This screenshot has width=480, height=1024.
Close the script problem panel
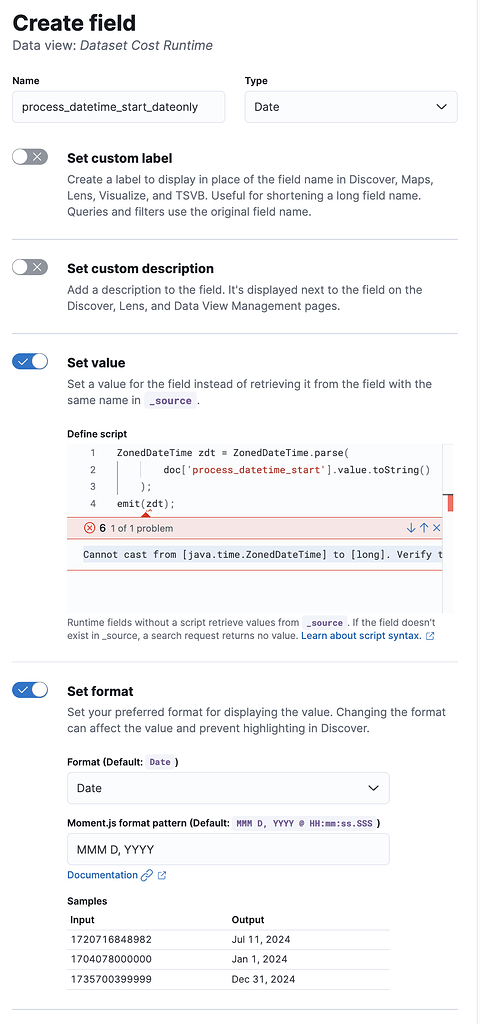pyautogui.click(x=437, y=528)
